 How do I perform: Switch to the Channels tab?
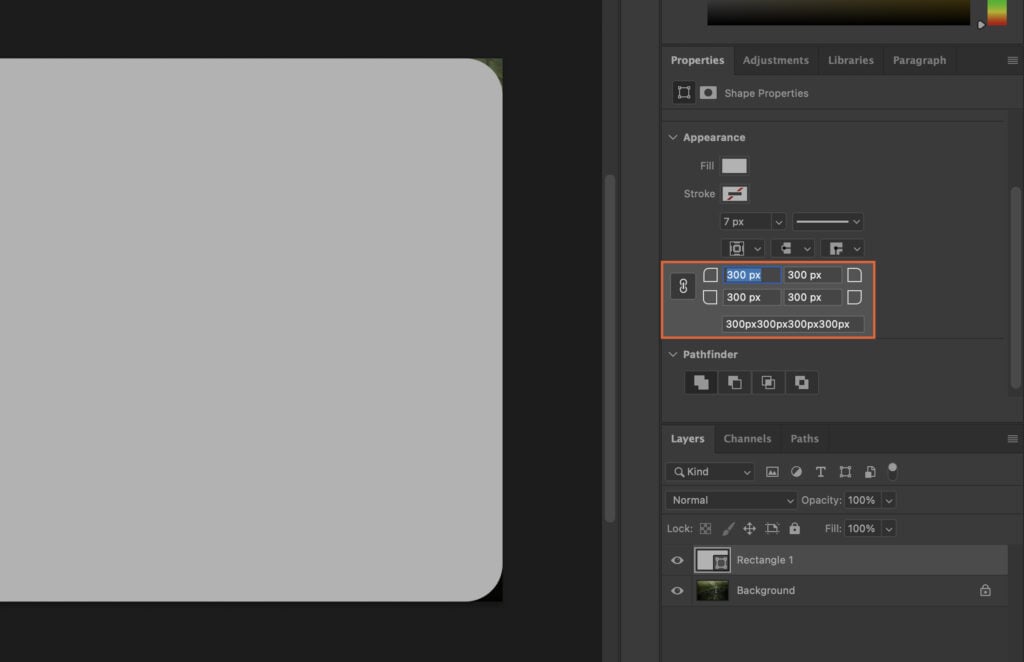pyautogui.click(x=747, y=438)
